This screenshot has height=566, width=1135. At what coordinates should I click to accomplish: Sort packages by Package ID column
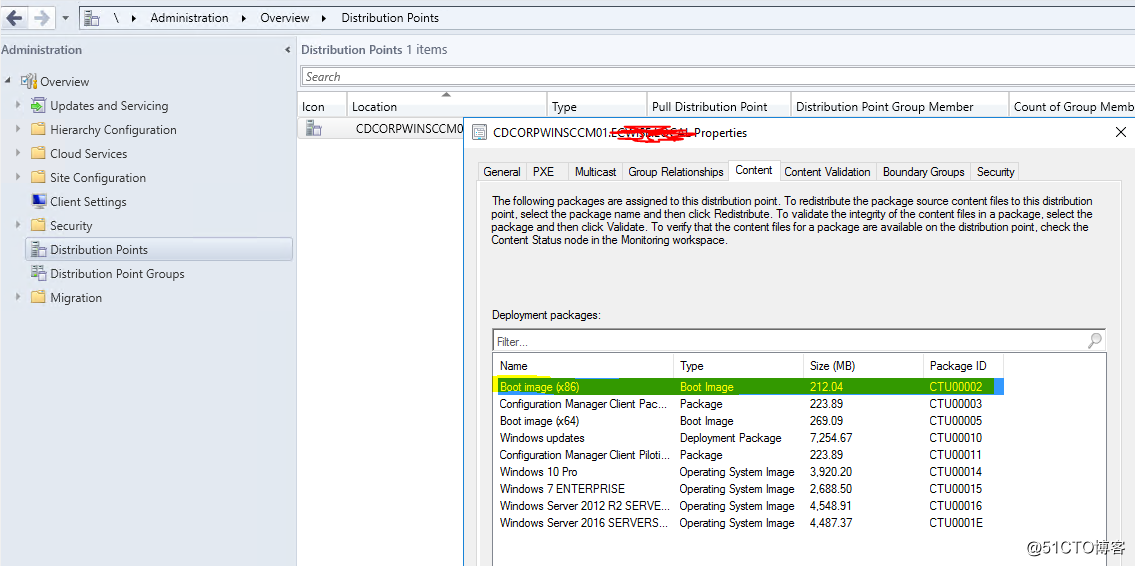click(963, 366)
